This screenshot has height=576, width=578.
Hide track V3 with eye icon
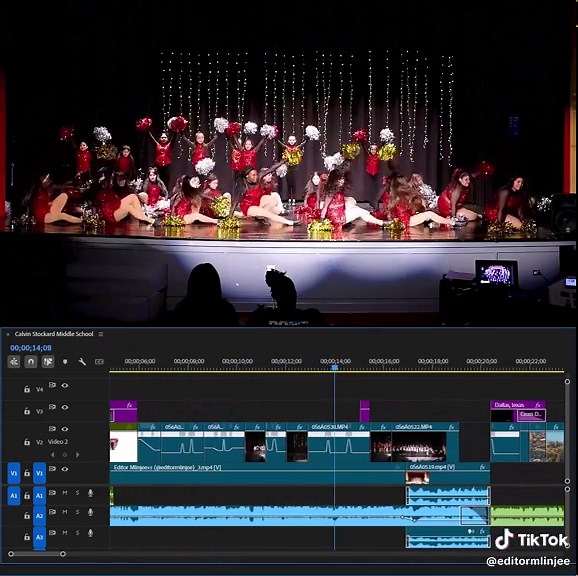[65, 407]
